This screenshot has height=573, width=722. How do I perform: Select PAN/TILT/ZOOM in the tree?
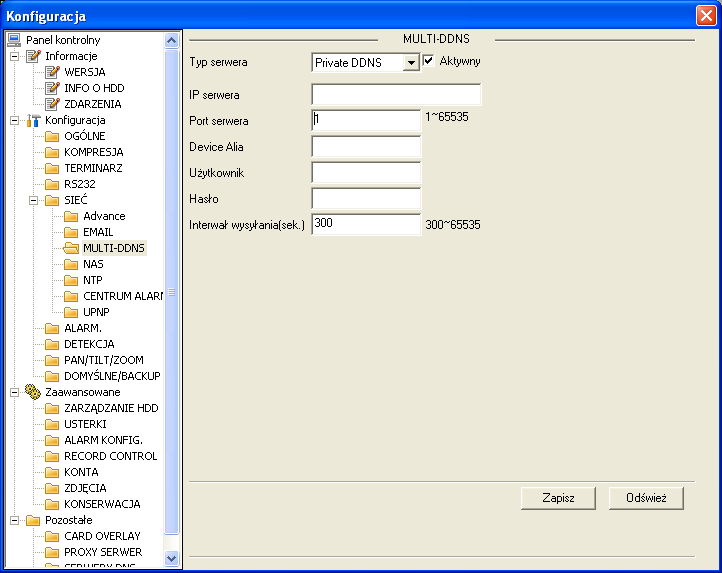[104, 360]
